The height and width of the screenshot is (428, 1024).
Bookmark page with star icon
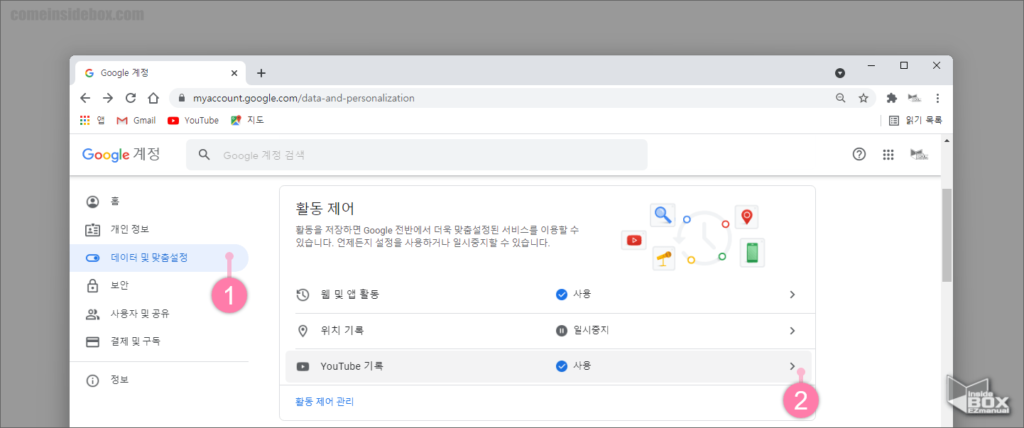[863, 98]
